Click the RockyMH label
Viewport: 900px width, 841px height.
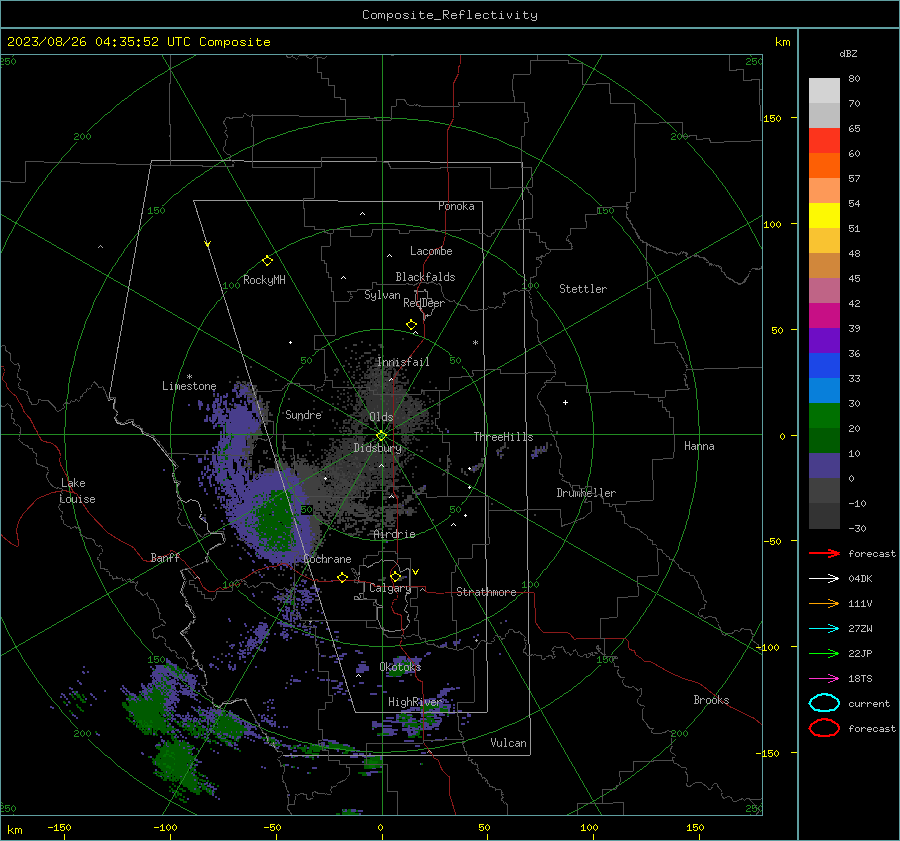264,280
